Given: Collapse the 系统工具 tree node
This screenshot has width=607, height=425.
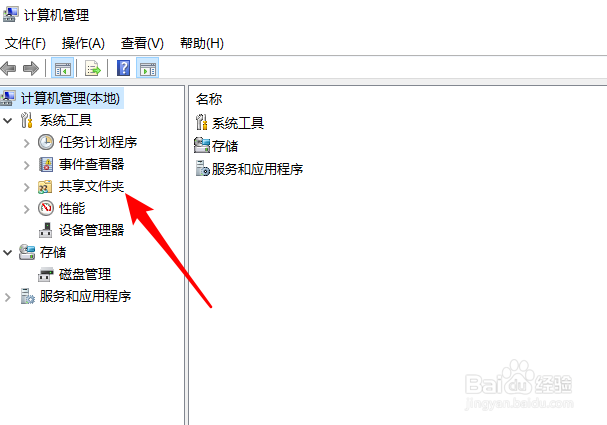Looking at the screenshot, I should coord(8,121).
